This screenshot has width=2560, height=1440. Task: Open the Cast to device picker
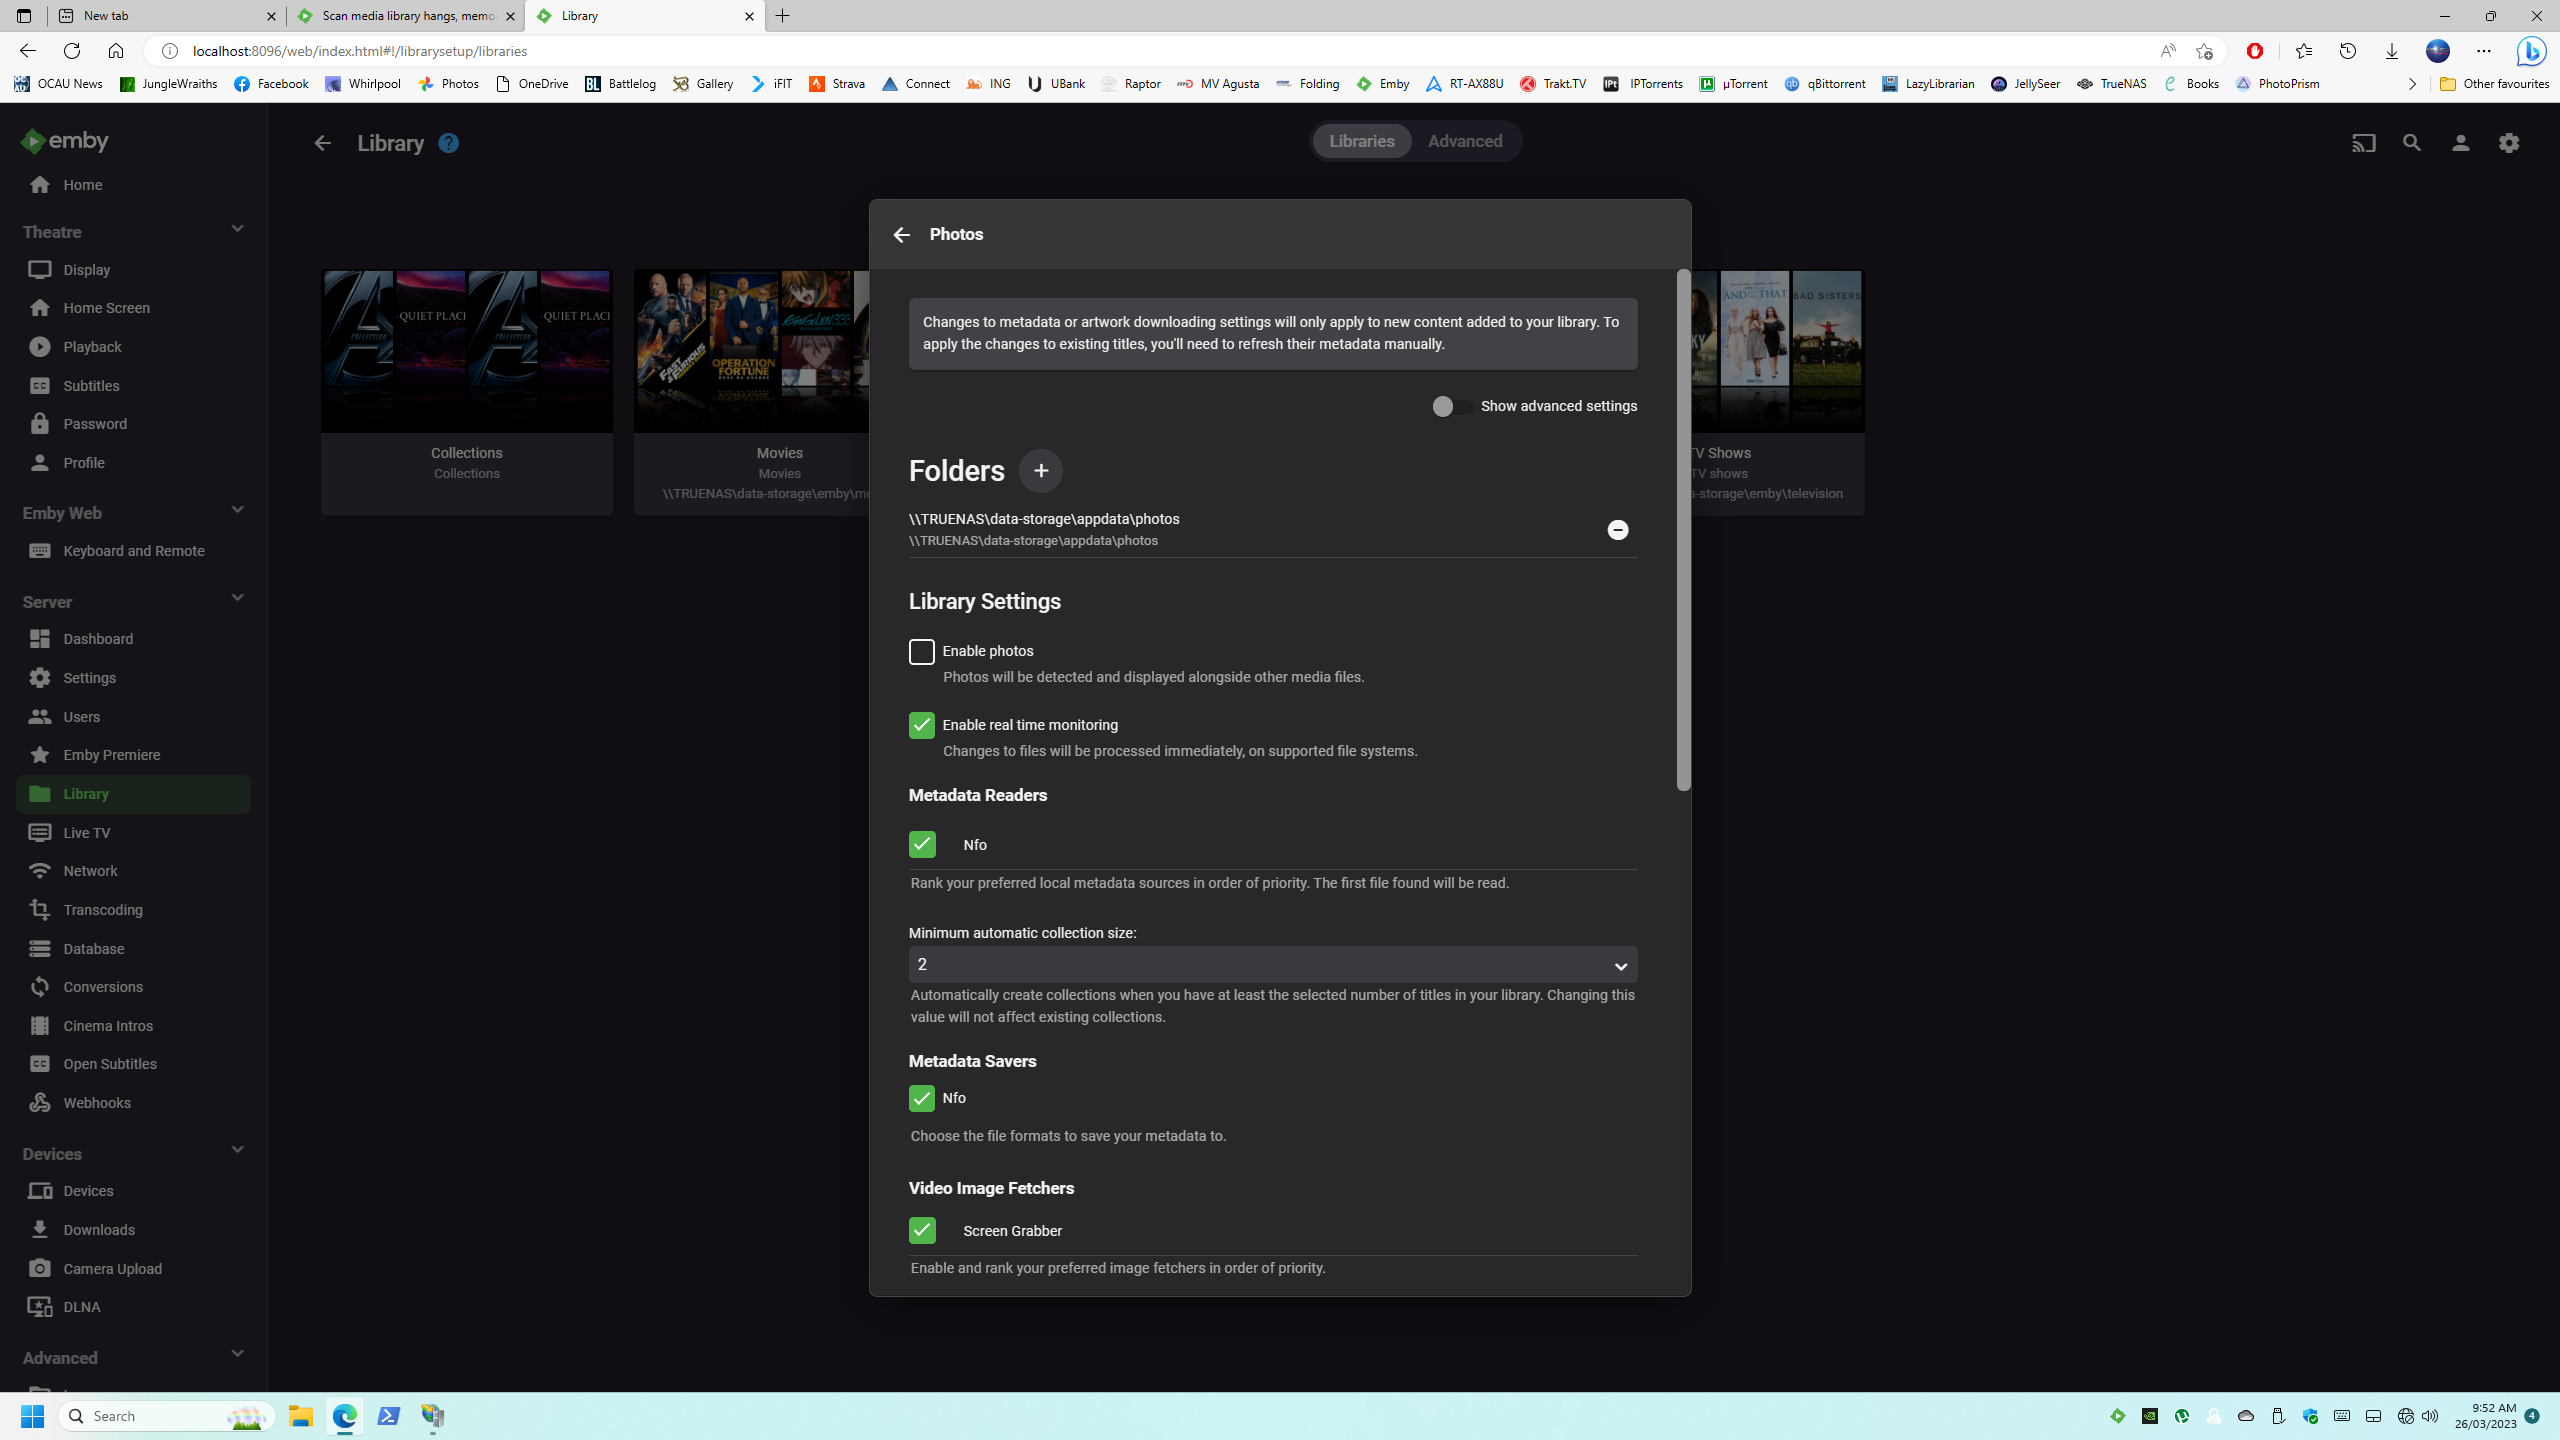[x=2363, y=143]
